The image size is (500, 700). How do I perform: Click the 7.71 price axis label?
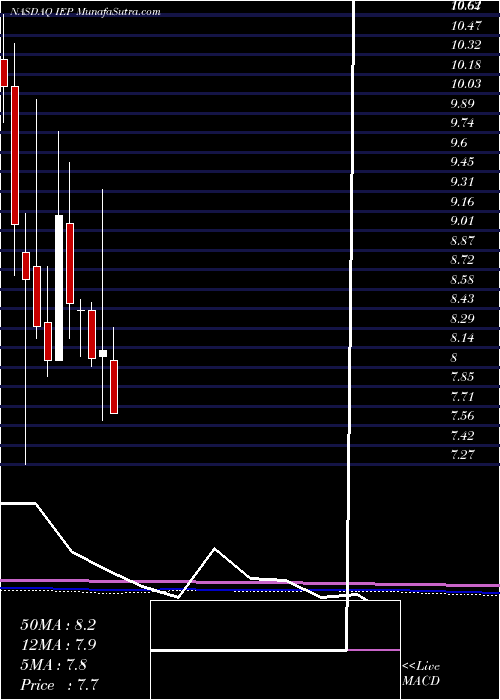(462, 396)
